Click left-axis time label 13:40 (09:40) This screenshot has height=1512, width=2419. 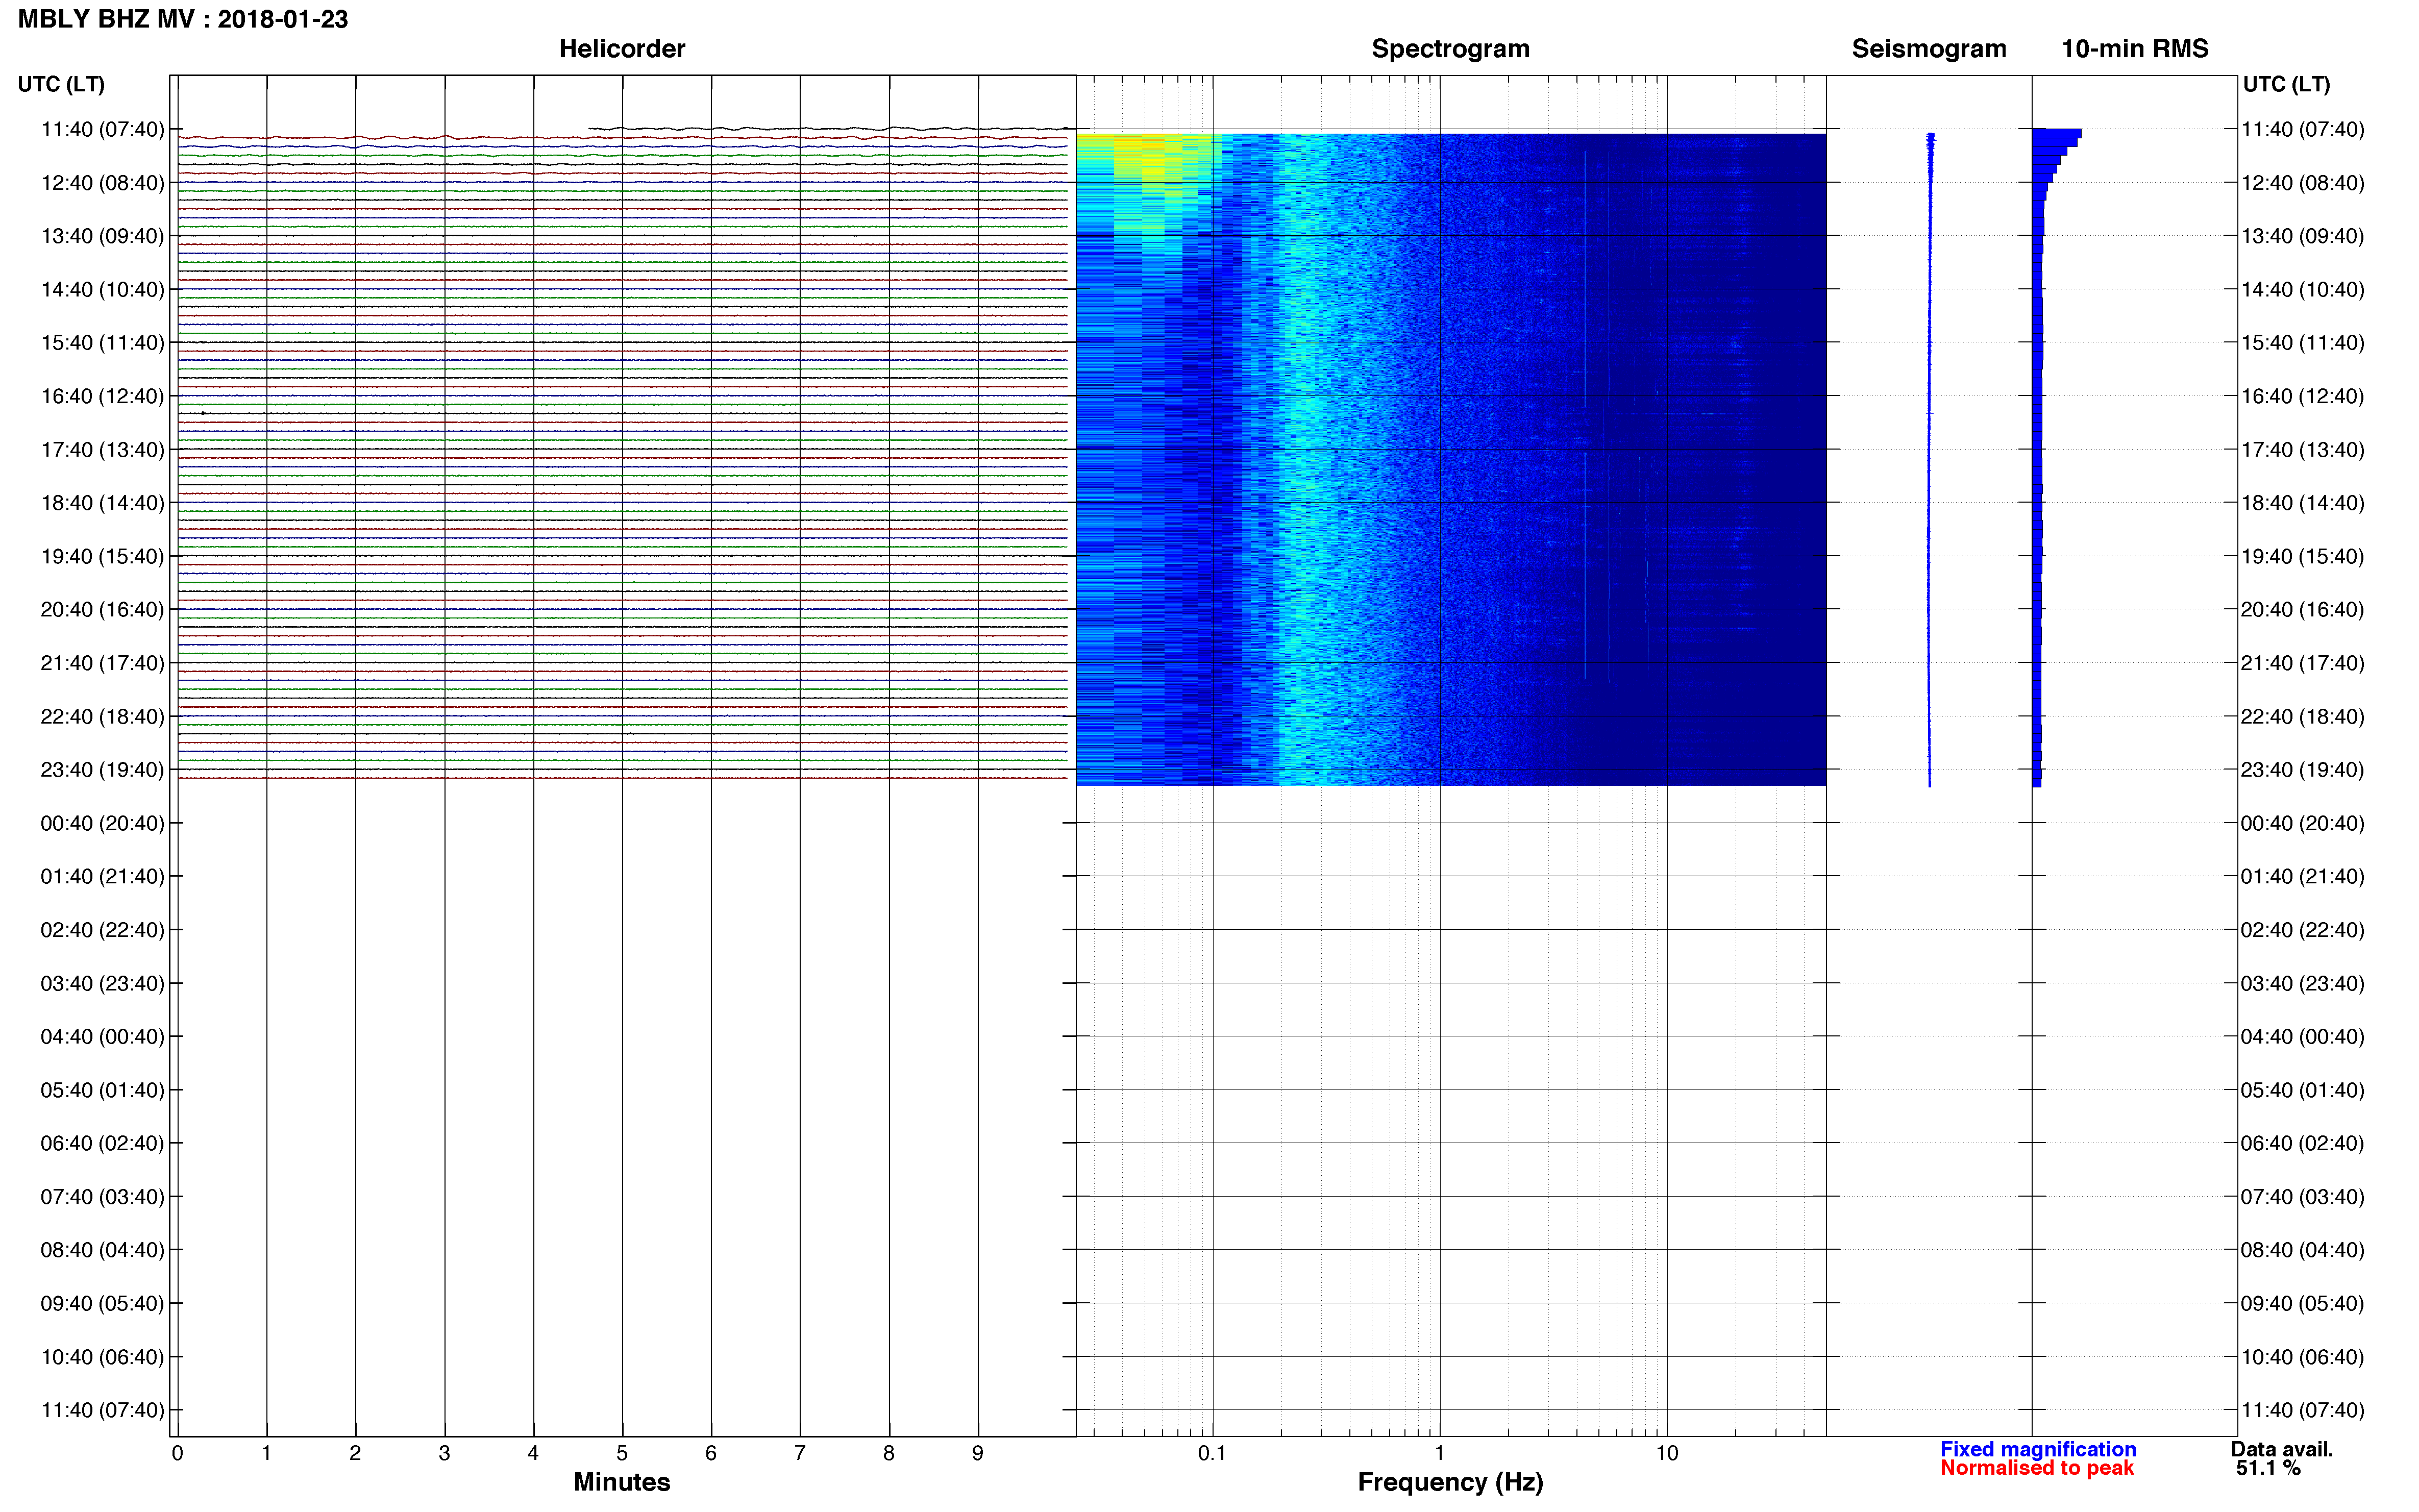pos(102,236)
